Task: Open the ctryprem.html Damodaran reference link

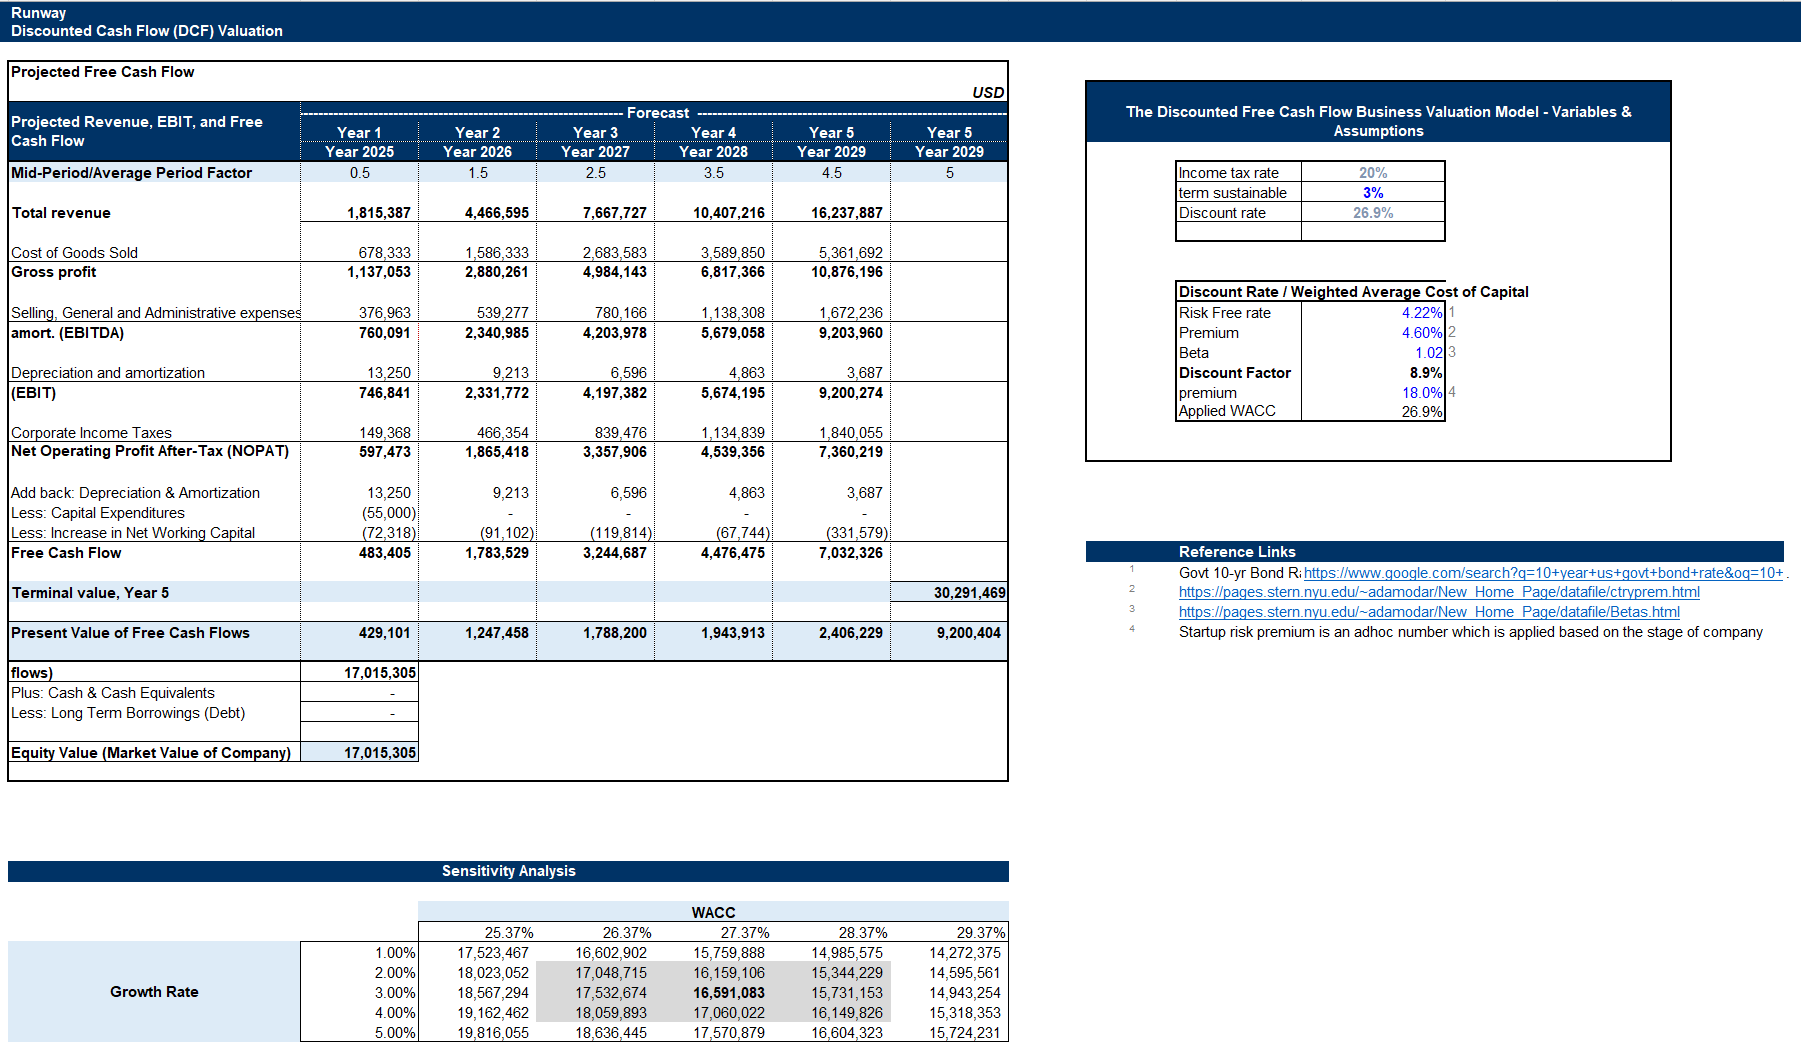Action: tap(1438, 592)
